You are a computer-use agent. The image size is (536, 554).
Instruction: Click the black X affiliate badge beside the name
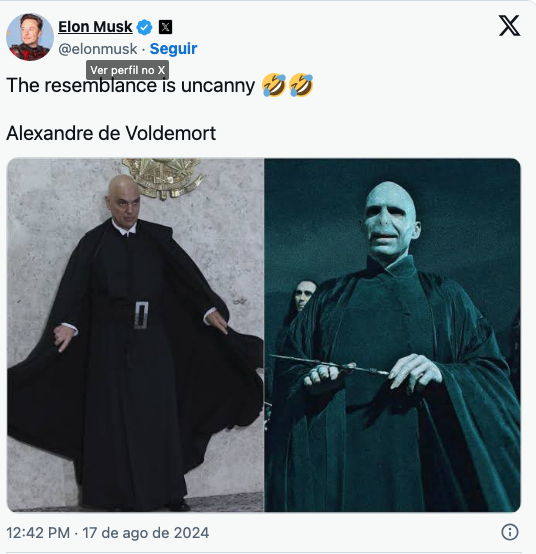click(165, 27)
